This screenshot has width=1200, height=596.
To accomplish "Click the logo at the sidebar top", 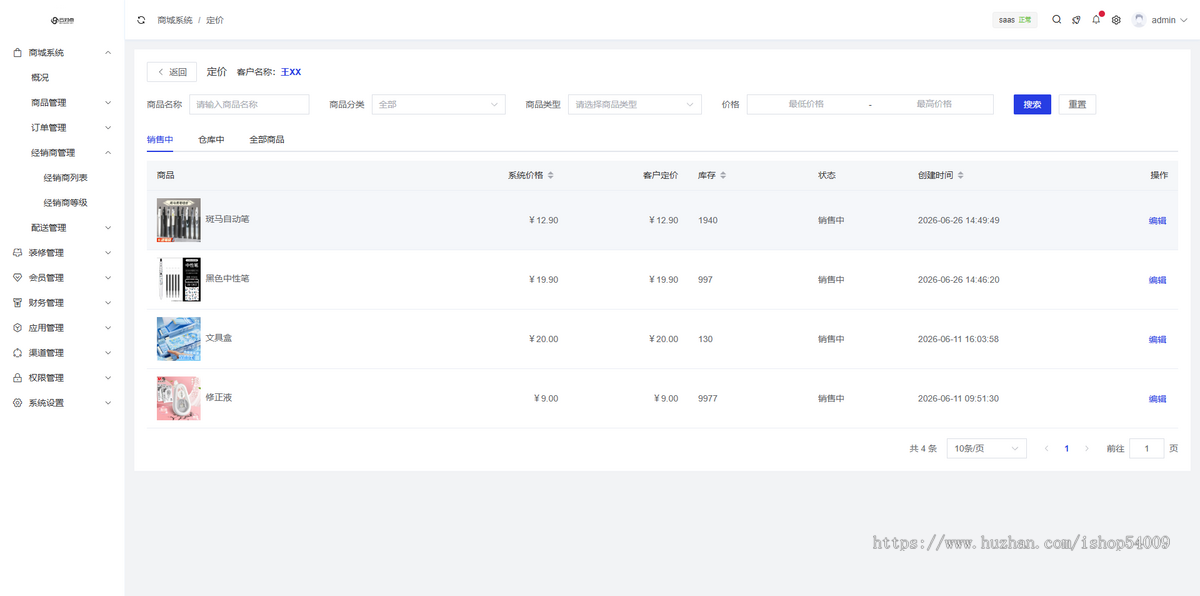I will [62, 20].
